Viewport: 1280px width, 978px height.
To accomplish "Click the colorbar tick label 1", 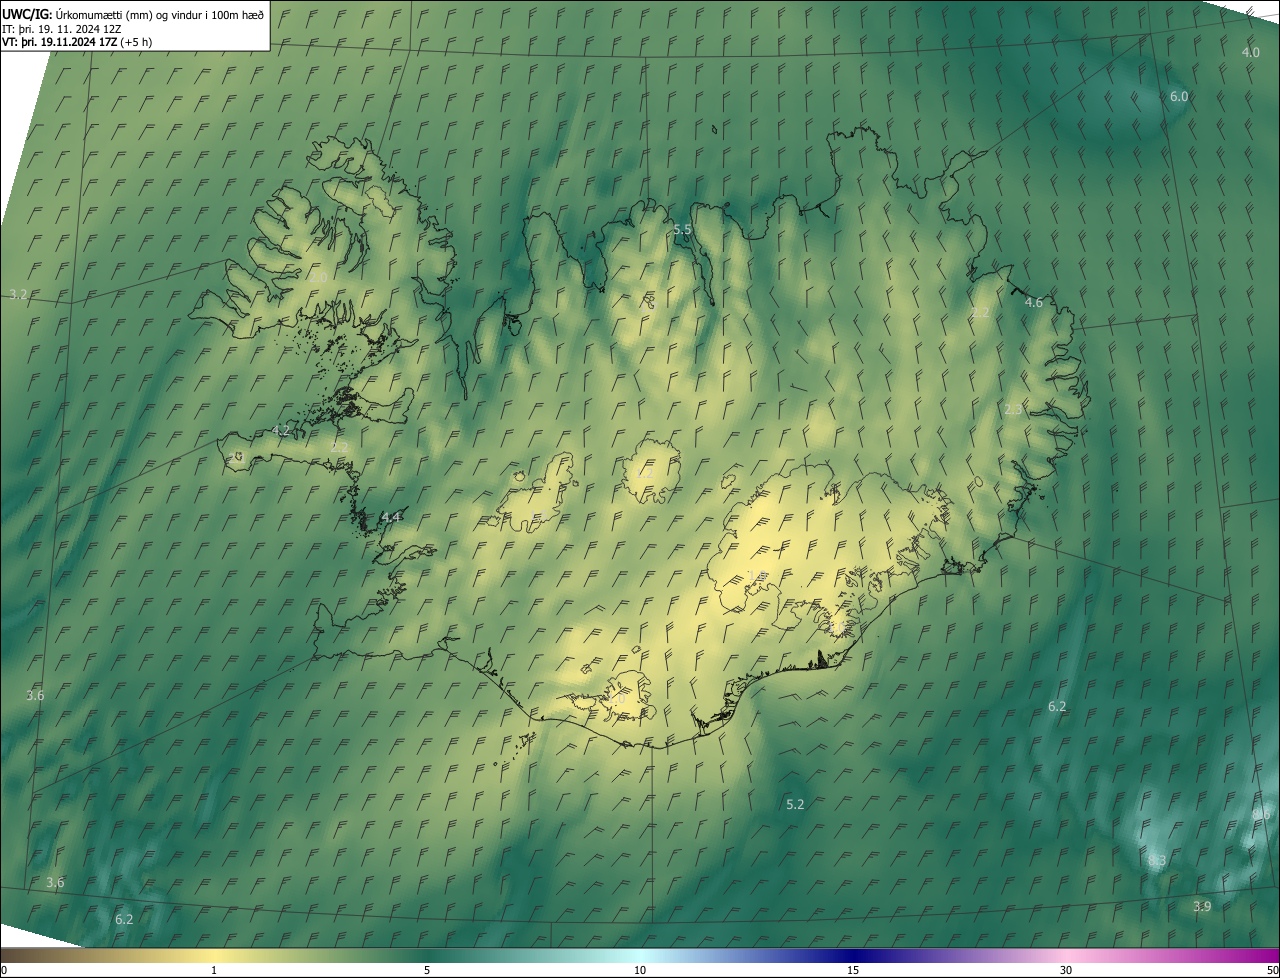I will click(x=214, y=970).
